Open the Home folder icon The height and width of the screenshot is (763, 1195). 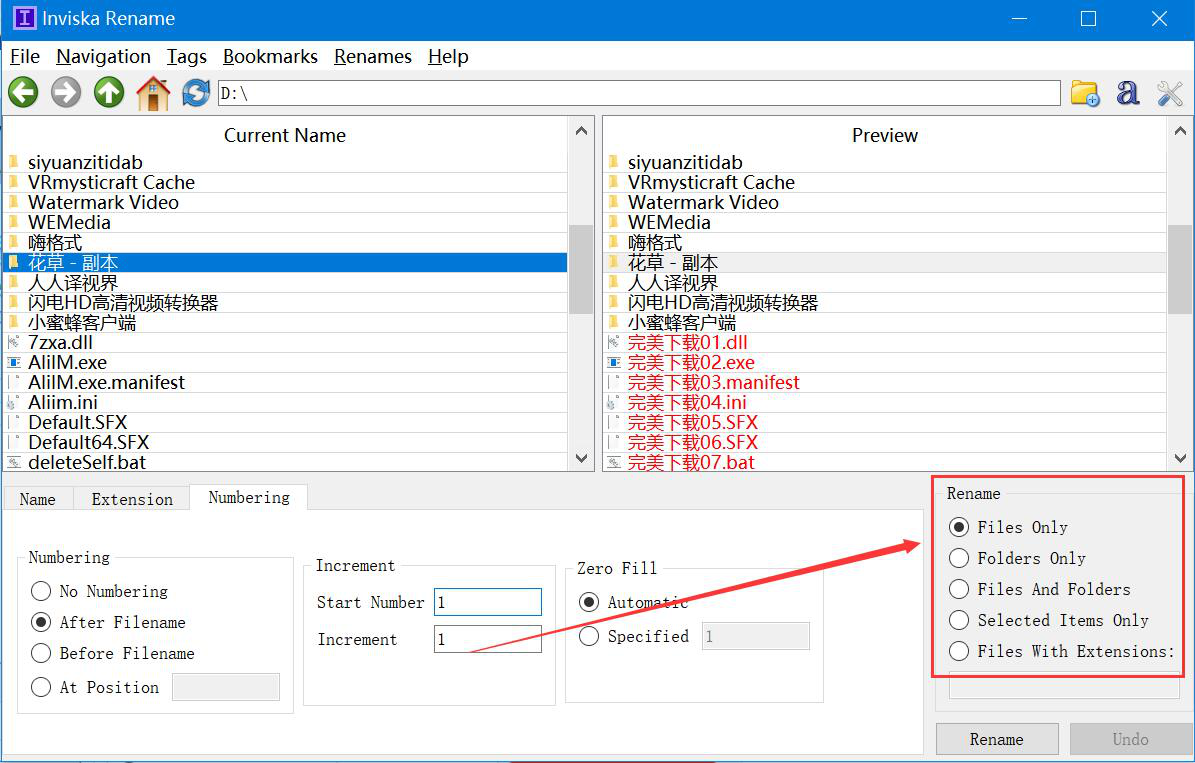(x=153, y=93)
